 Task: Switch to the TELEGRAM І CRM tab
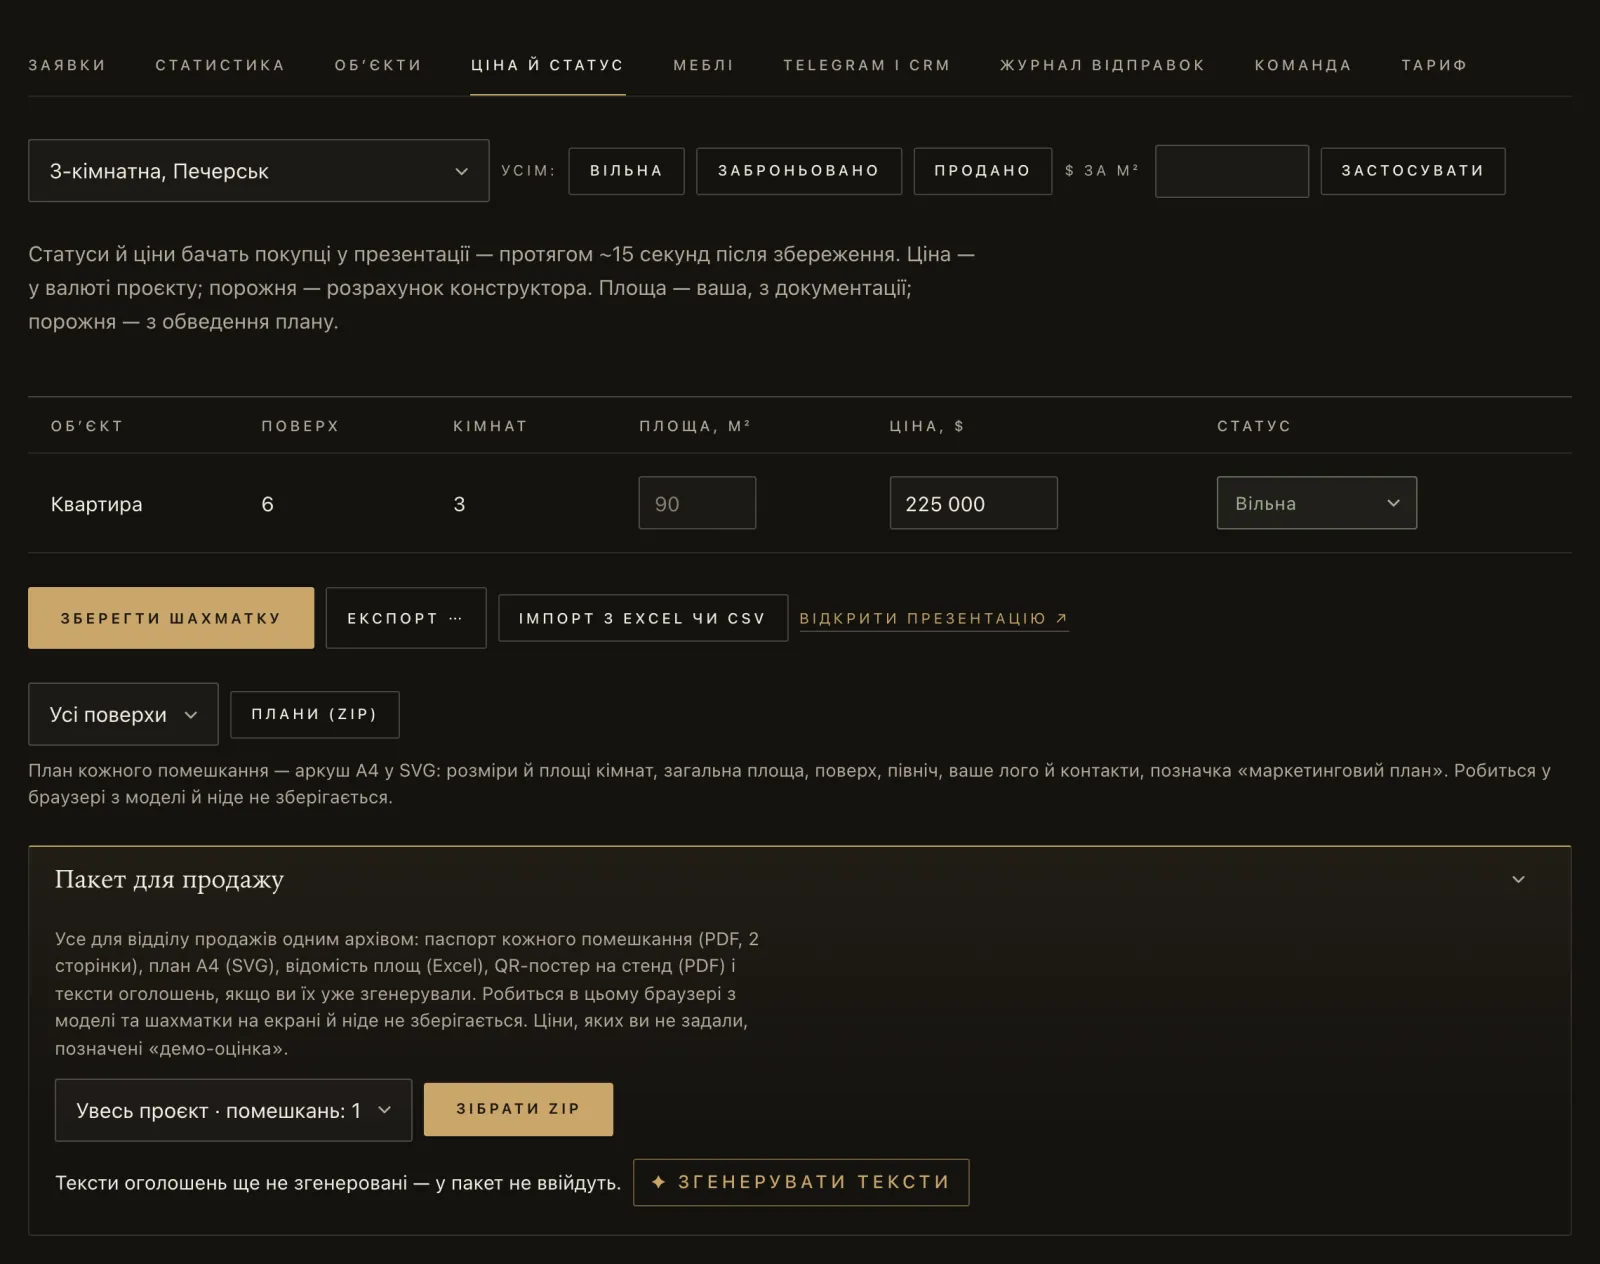[866, 65]
